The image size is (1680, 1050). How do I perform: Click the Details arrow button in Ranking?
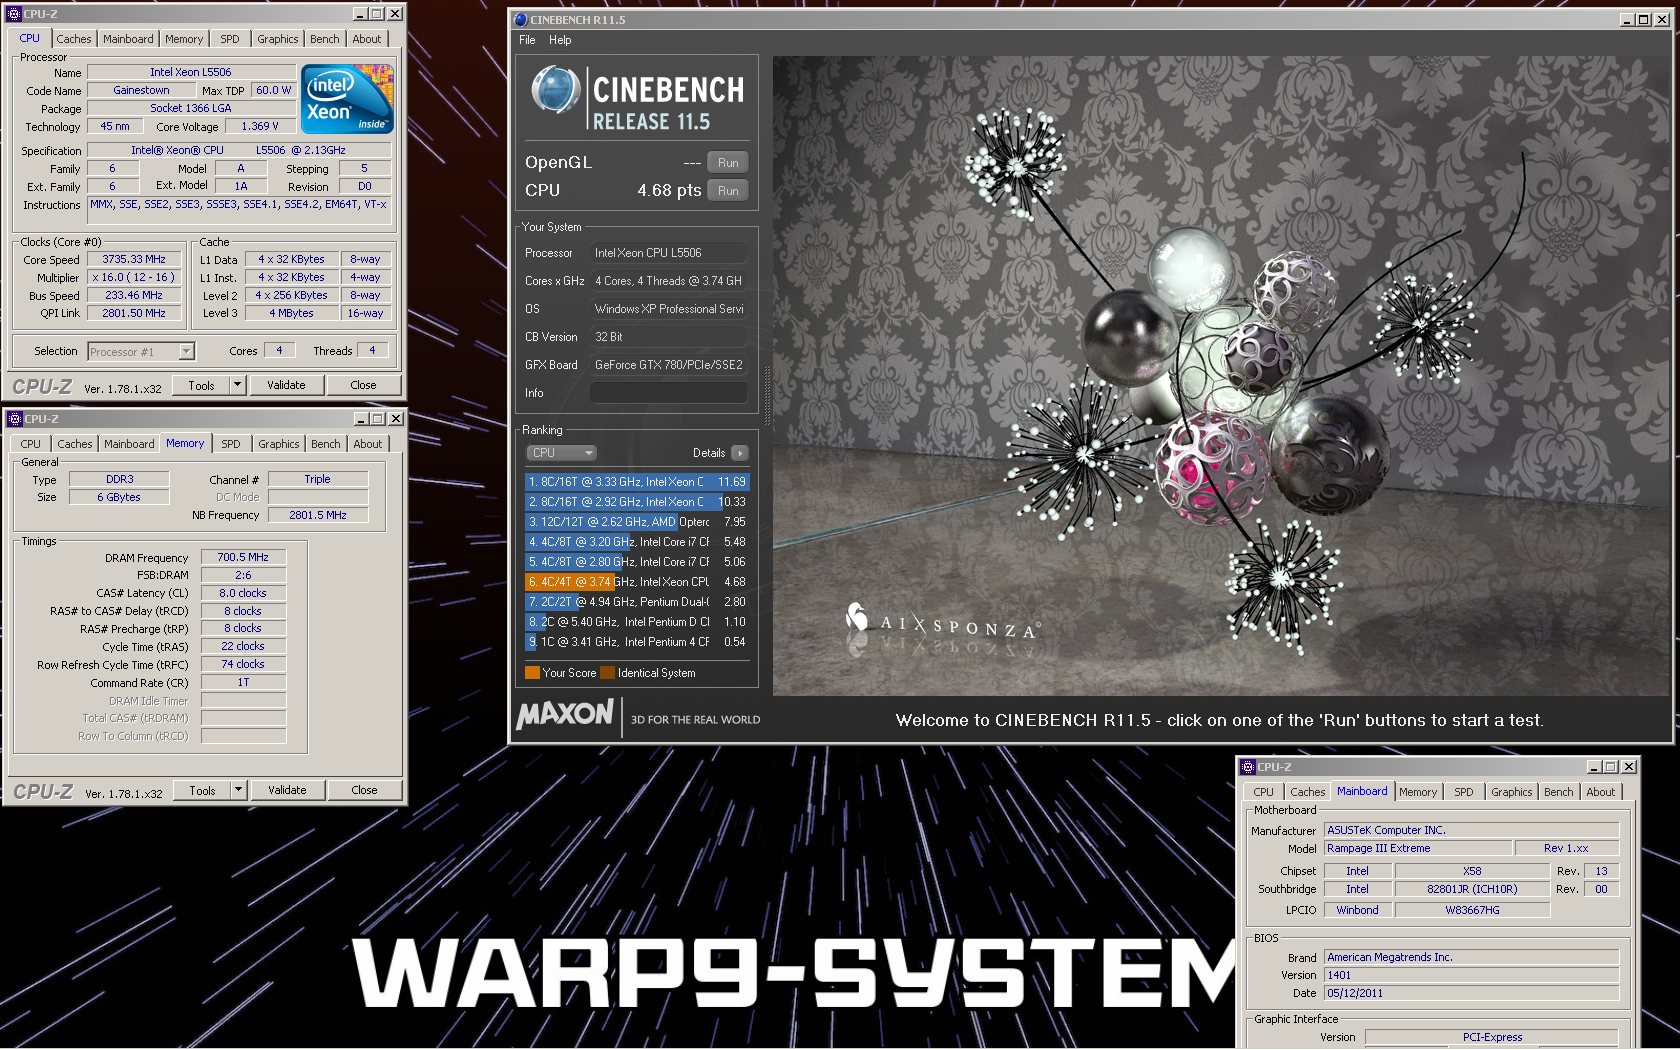click(x=740, y=453)
